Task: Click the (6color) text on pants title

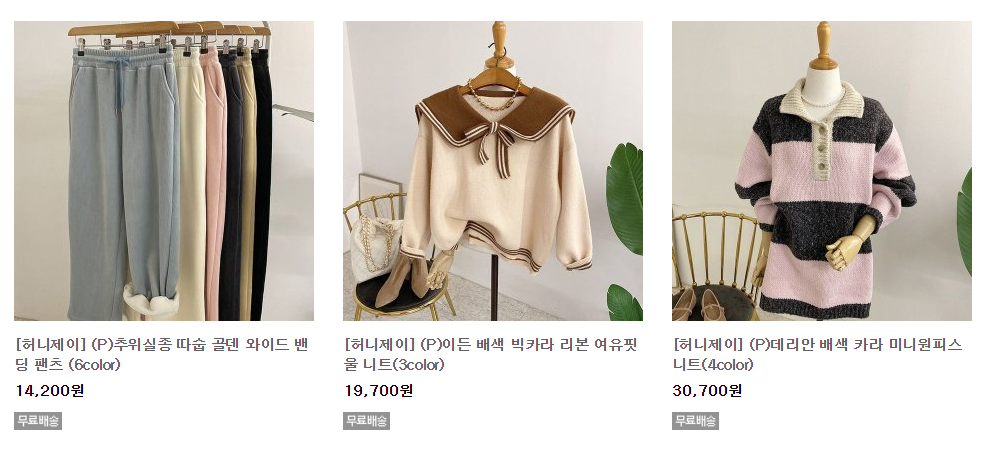Action: click(94, 365)
